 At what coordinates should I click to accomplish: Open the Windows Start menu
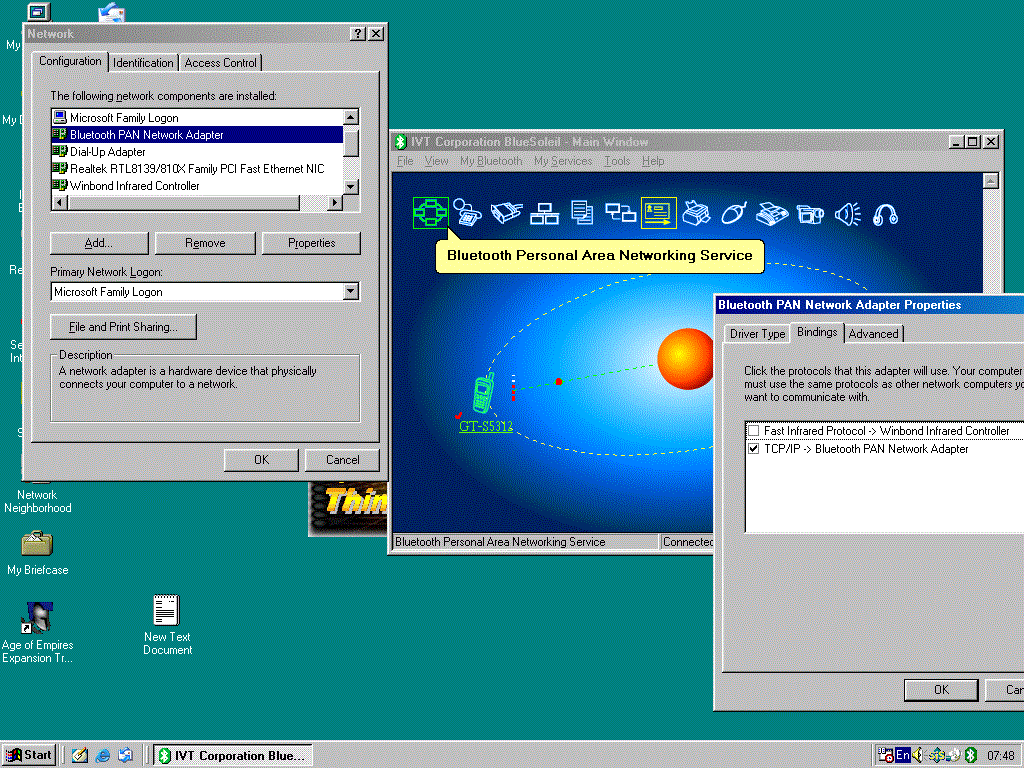[x=29, y=755]
